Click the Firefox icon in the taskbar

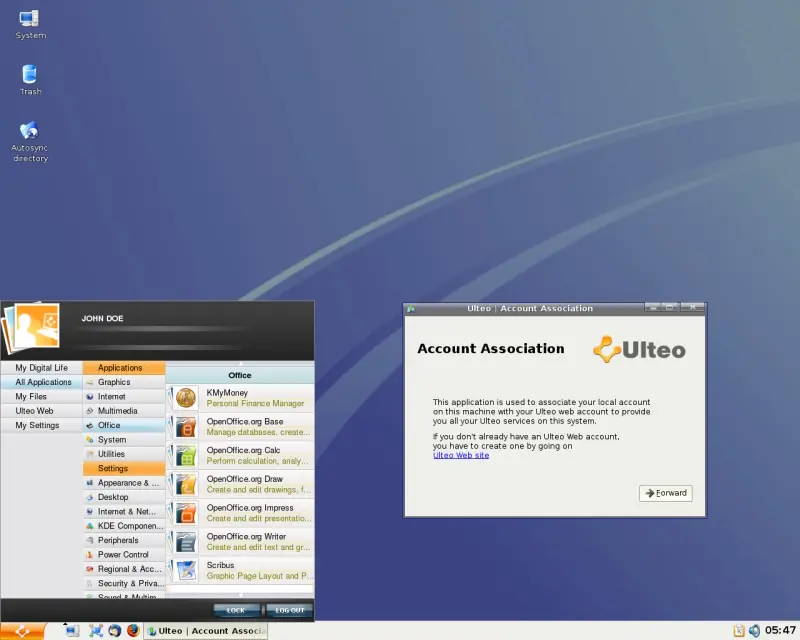click(133, 631)
